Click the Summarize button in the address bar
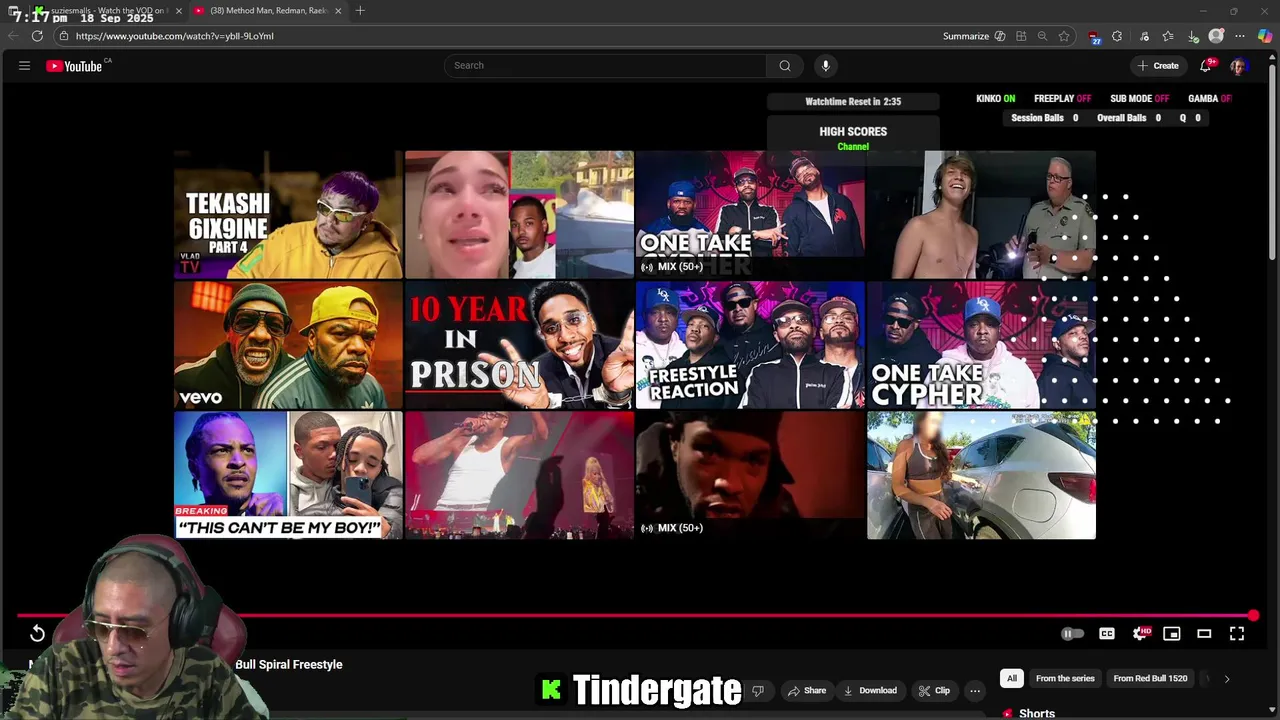Image resolution: width=1280 pixels, height=720 pixels. 973,36
